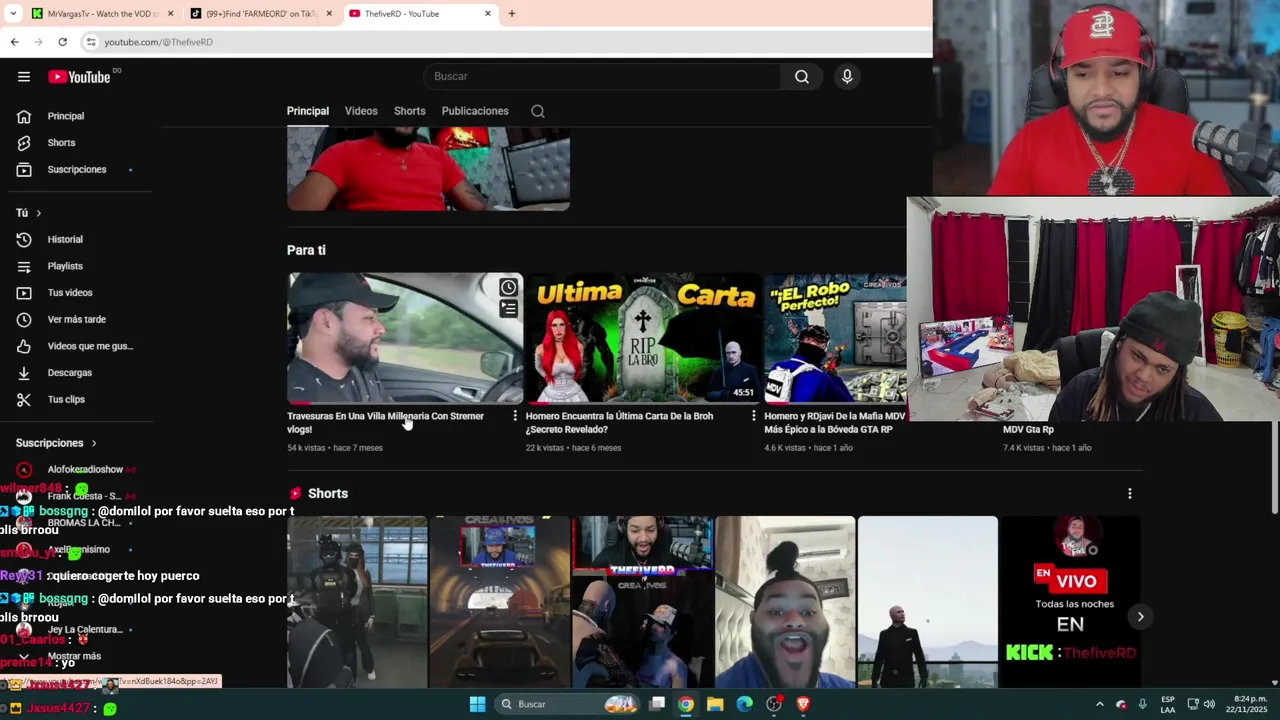Open Ultima Carta video thumbnail
1280x720 pixels.
click(x=643, y=338)
